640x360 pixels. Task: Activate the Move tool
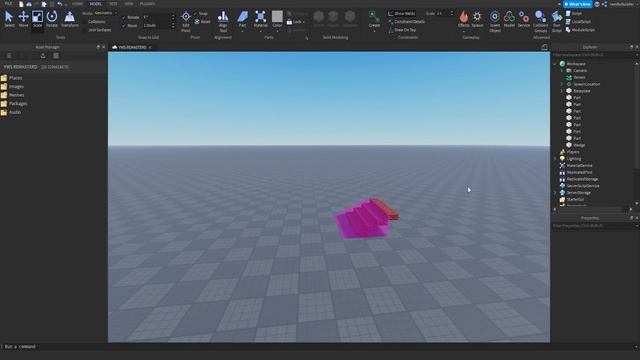[x=23, y=19]
